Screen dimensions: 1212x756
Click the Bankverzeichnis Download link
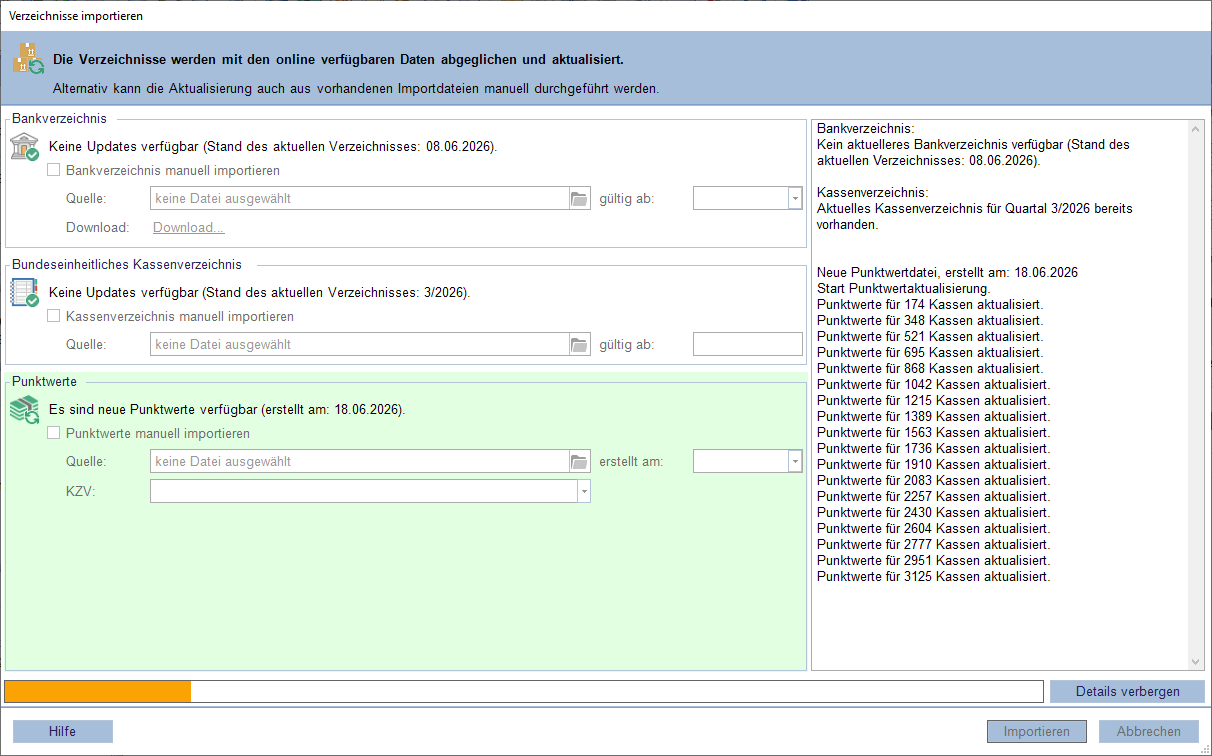click(188, 227)
